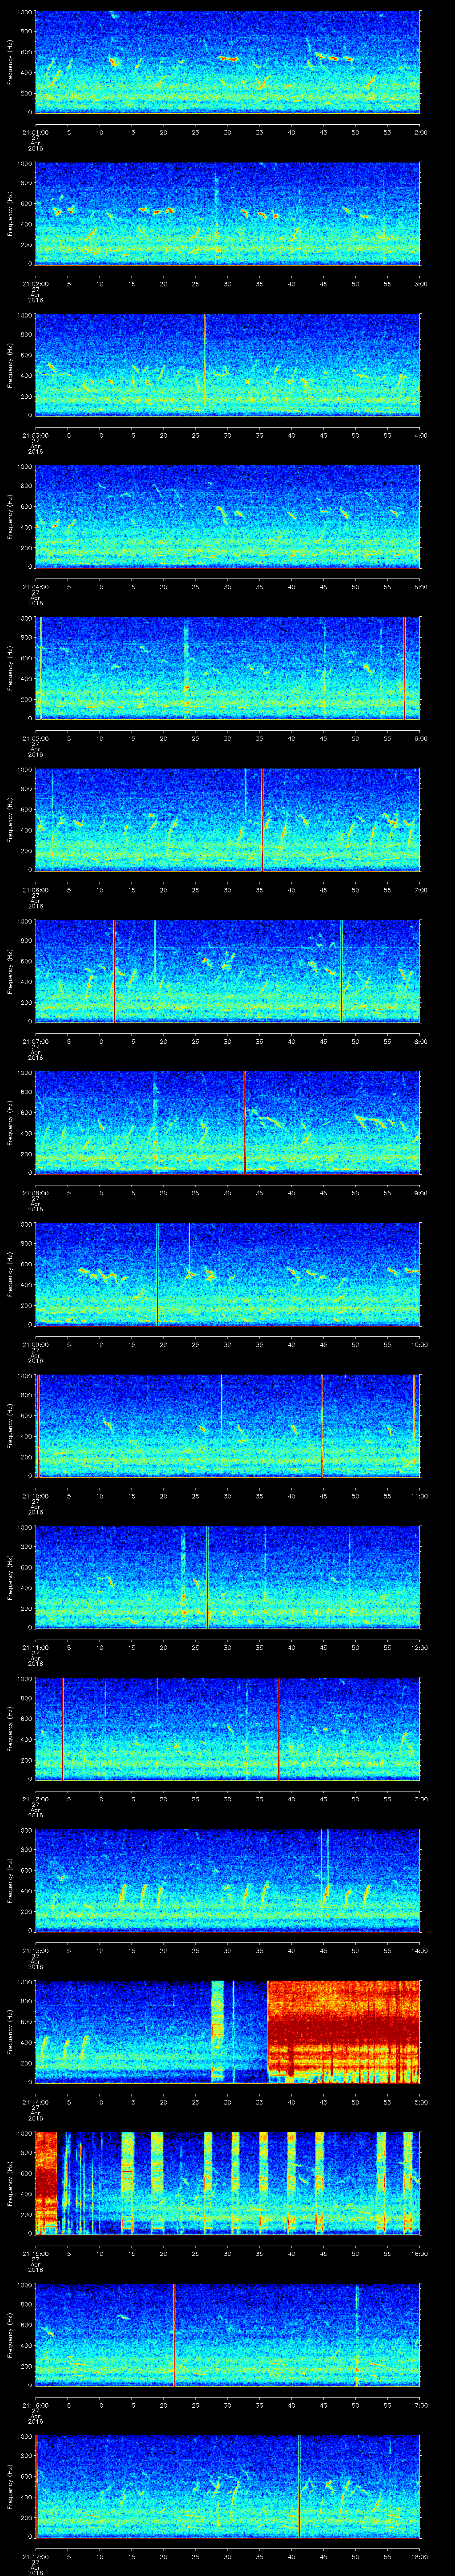Click the "9:00" end-time label
455x2576 pixels.
tap(420, 1192)
